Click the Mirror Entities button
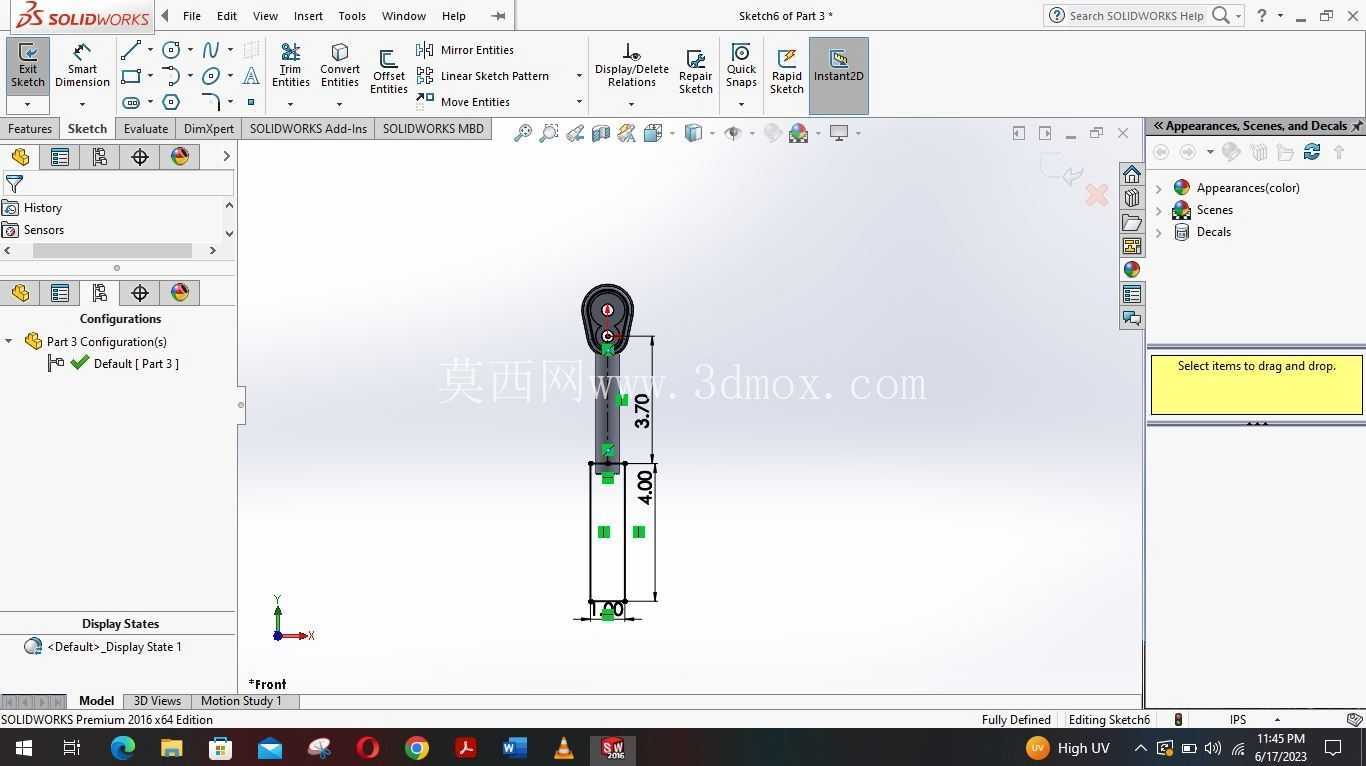This screenshot has height=766, width=1366. [x=465, y=50]
